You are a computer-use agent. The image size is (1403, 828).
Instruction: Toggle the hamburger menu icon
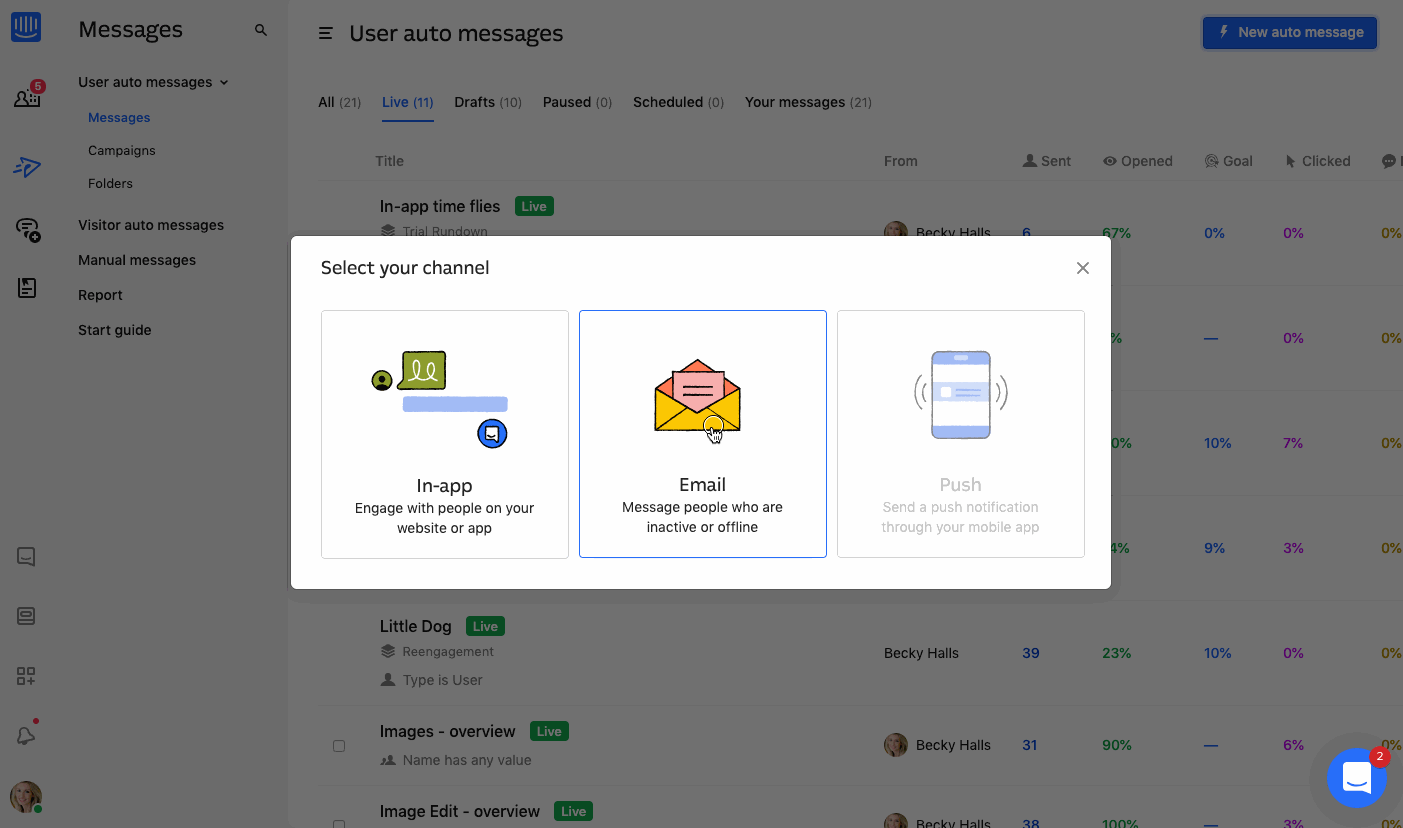(x=325, y=34)
